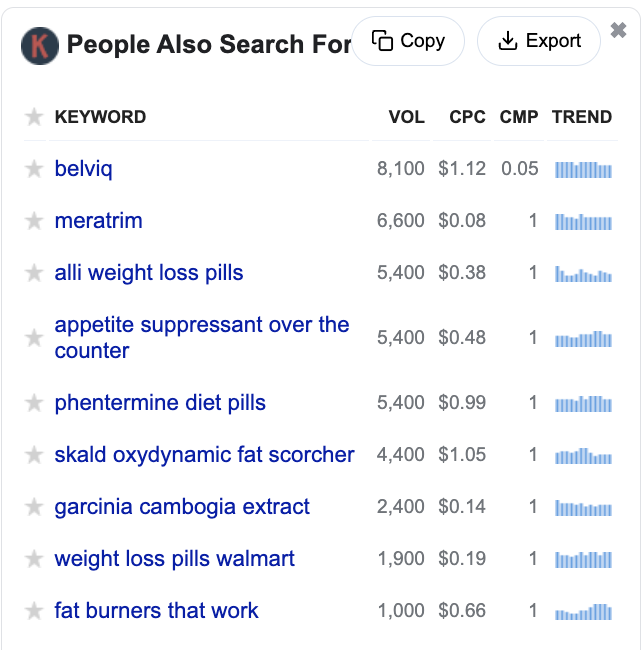Viewport: 644px width, 650px height.
Task: Star the skald oxydynamic fat scorcher row
Action: 34,455
